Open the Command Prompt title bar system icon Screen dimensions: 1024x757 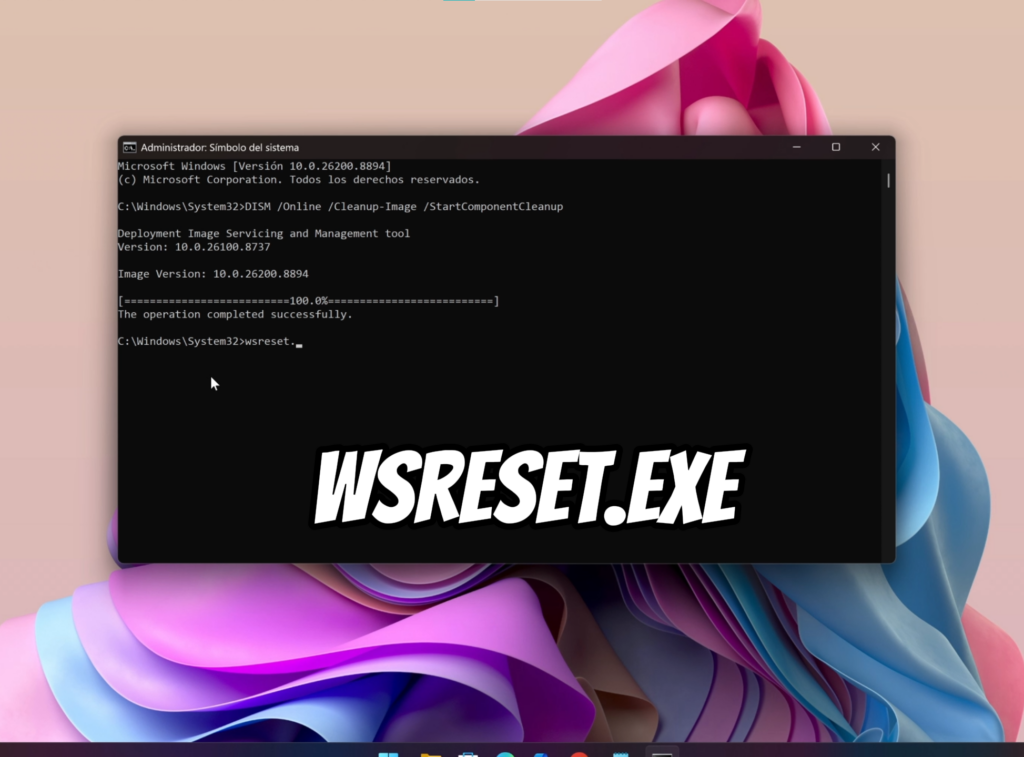coord(130,148)
